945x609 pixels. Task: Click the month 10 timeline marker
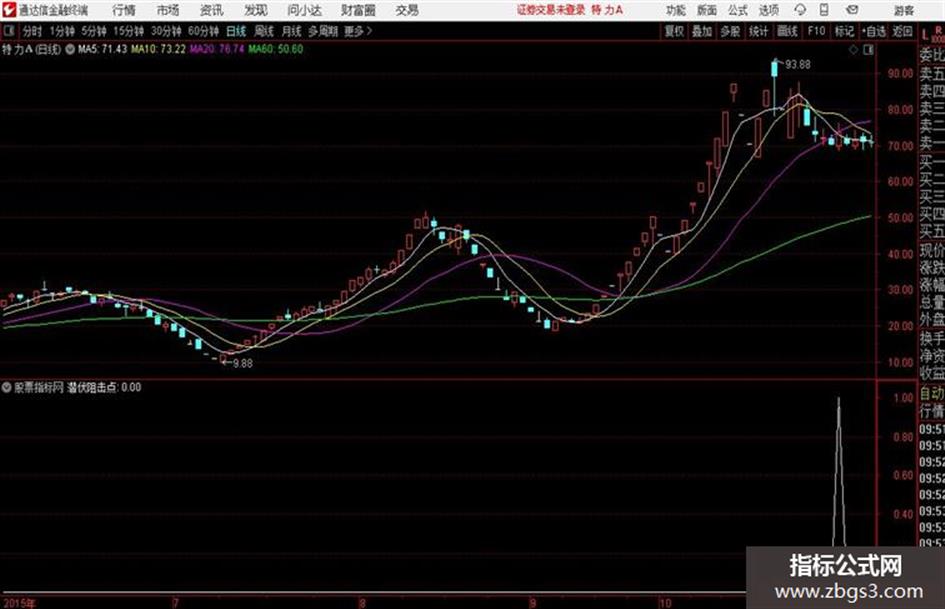pos(665,602)
